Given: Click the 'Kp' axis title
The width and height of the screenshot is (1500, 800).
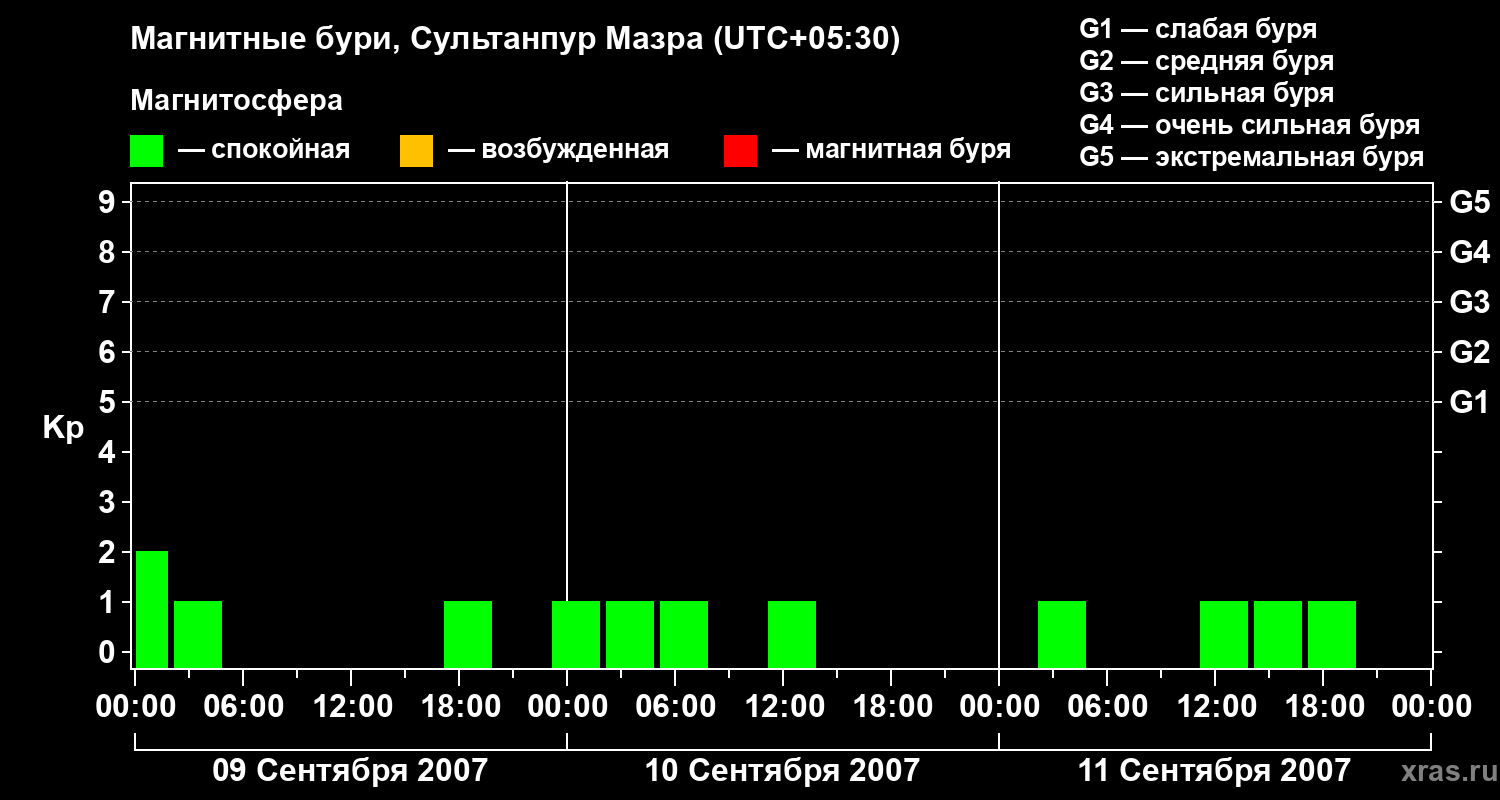Looking at the screenshot, I should pyautogui.click(x=63, y=428).
